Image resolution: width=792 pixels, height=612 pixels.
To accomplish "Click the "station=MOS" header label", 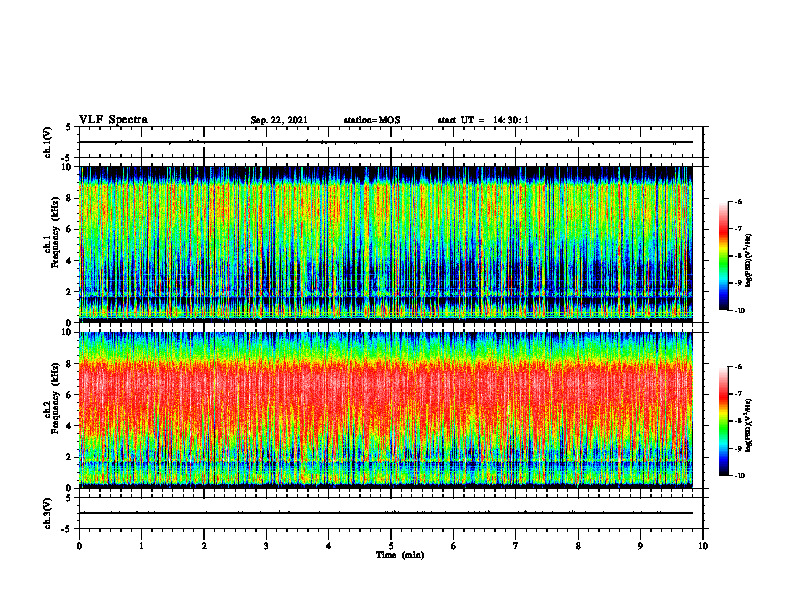I will click(x=372, y=120).
